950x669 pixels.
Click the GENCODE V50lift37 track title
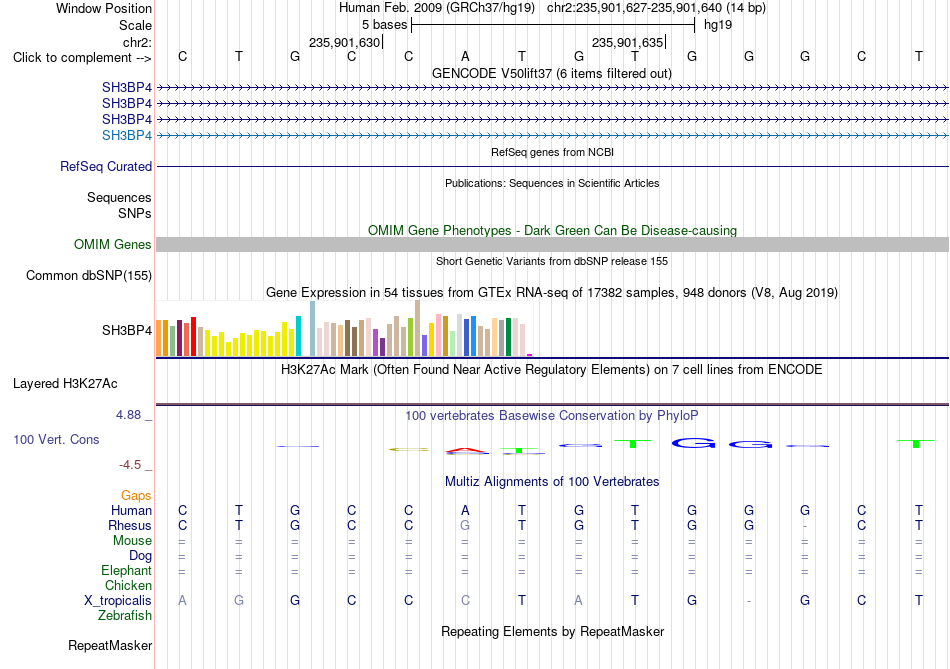pos(552,73)
